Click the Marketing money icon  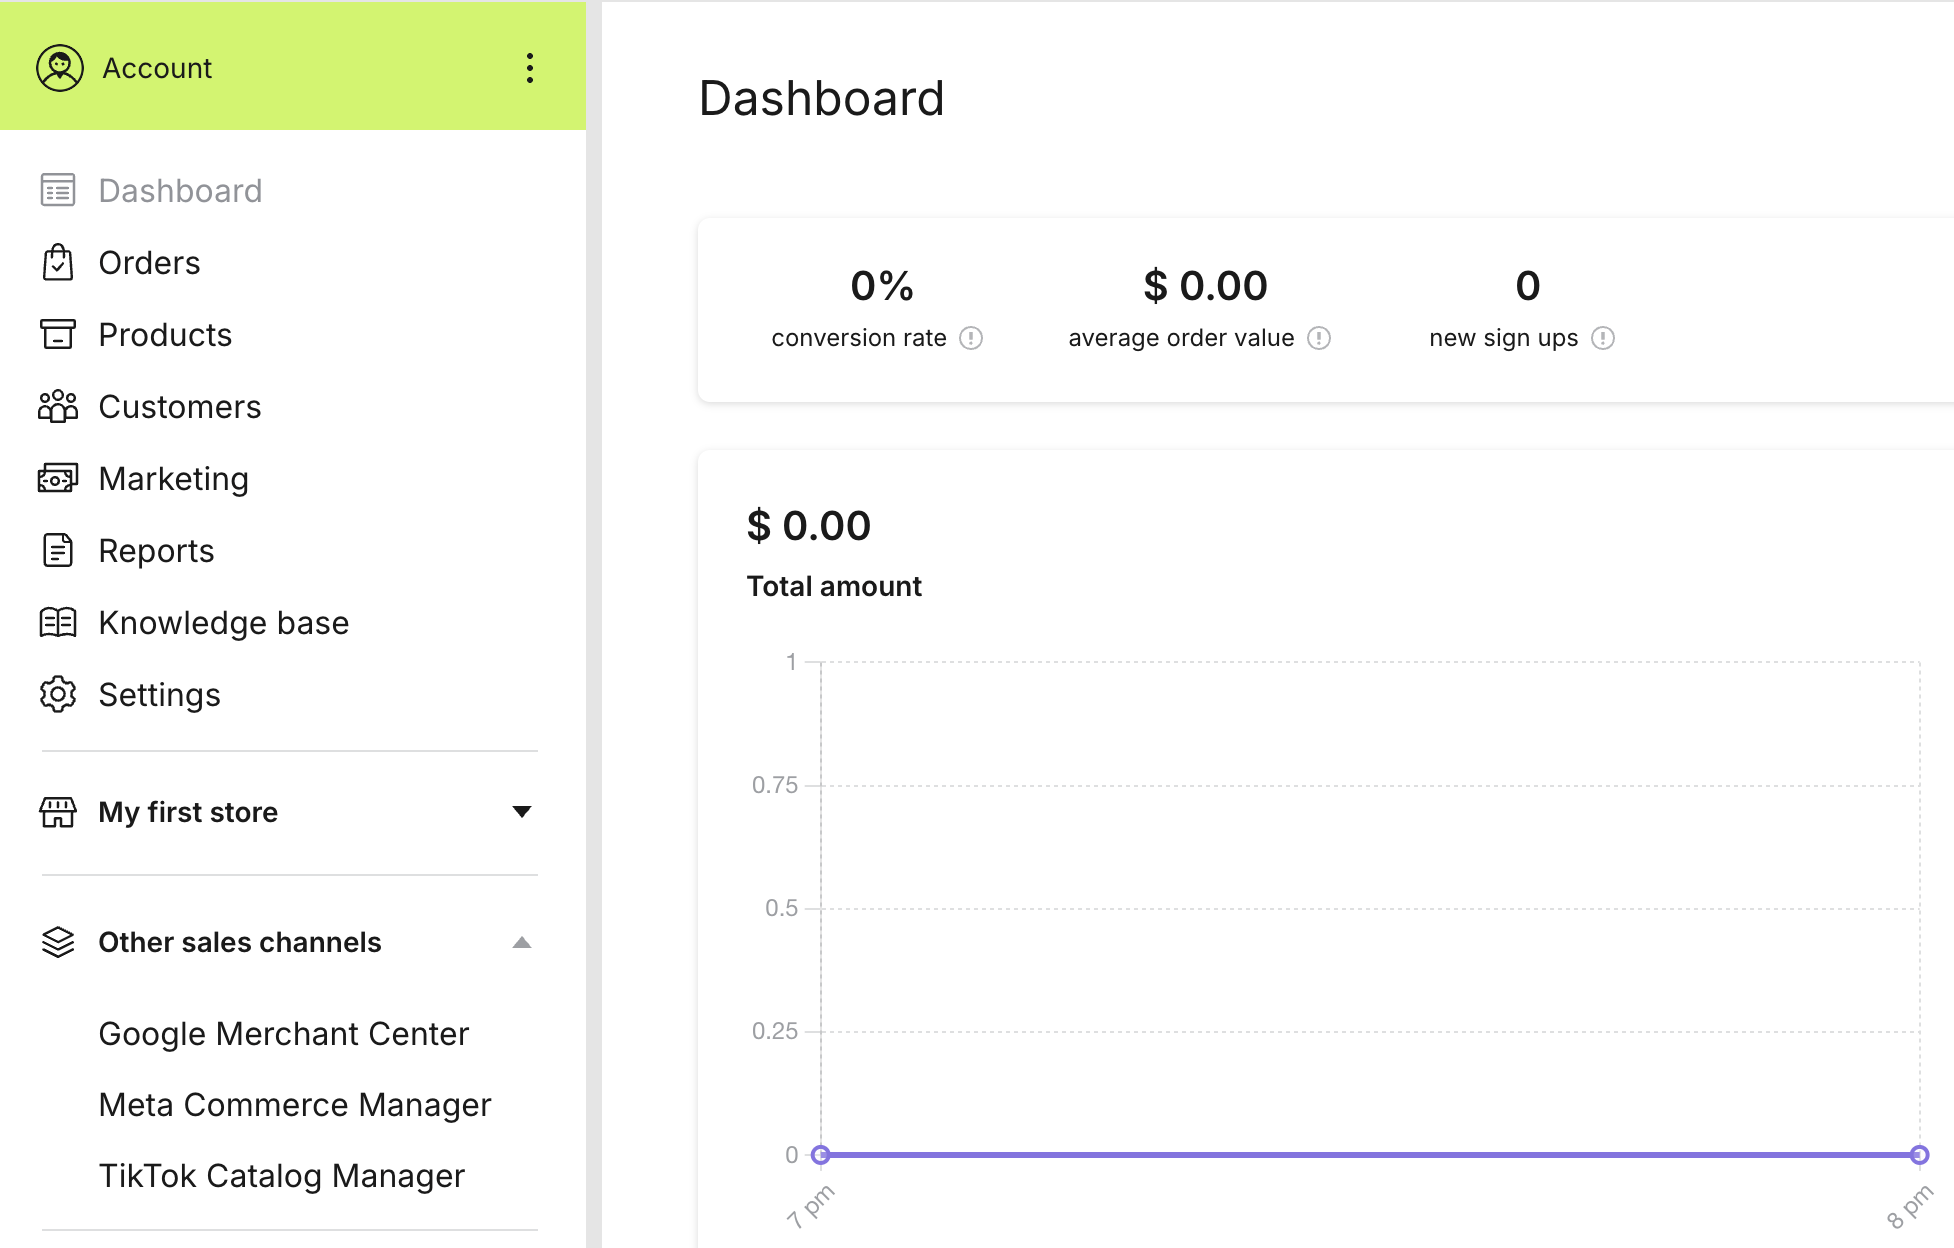coord(58,478)
